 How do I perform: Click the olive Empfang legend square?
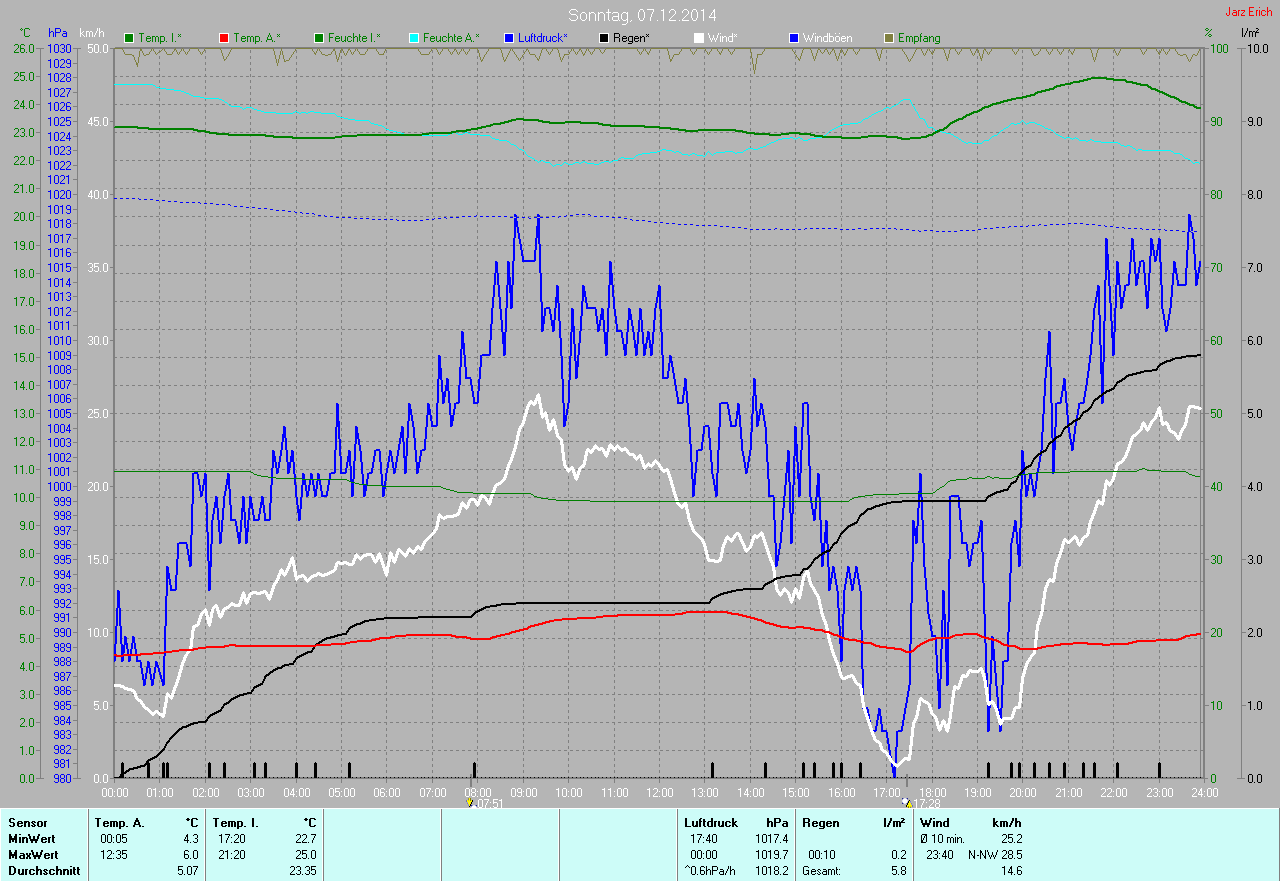(x=890, y=38)
